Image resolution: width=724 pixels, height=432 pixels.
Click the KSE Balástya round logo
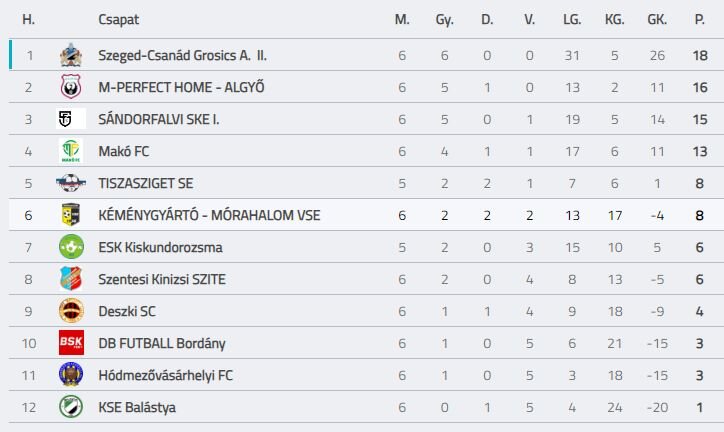pyautogui.click(x=70, y=407)
